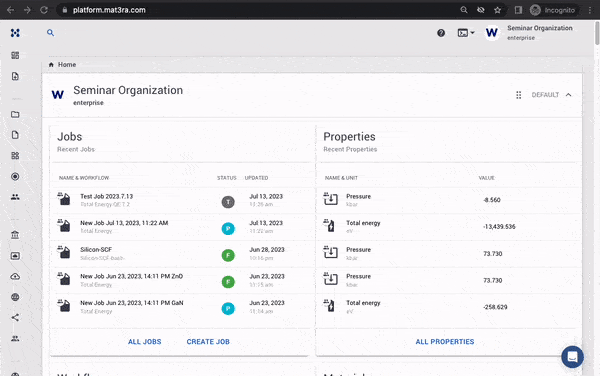This screenshot has width=600, height=376.
Task: Click the image card icon in sidebar
Action: 15,256
